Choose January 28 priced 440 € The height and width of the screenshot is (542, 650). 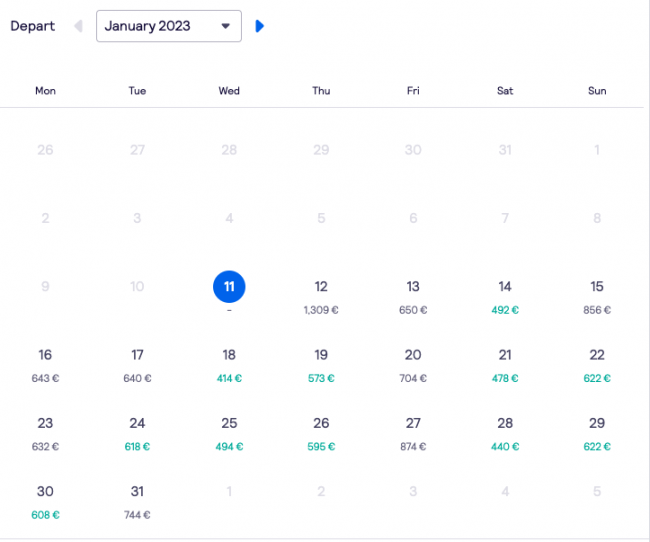point(505,434)
